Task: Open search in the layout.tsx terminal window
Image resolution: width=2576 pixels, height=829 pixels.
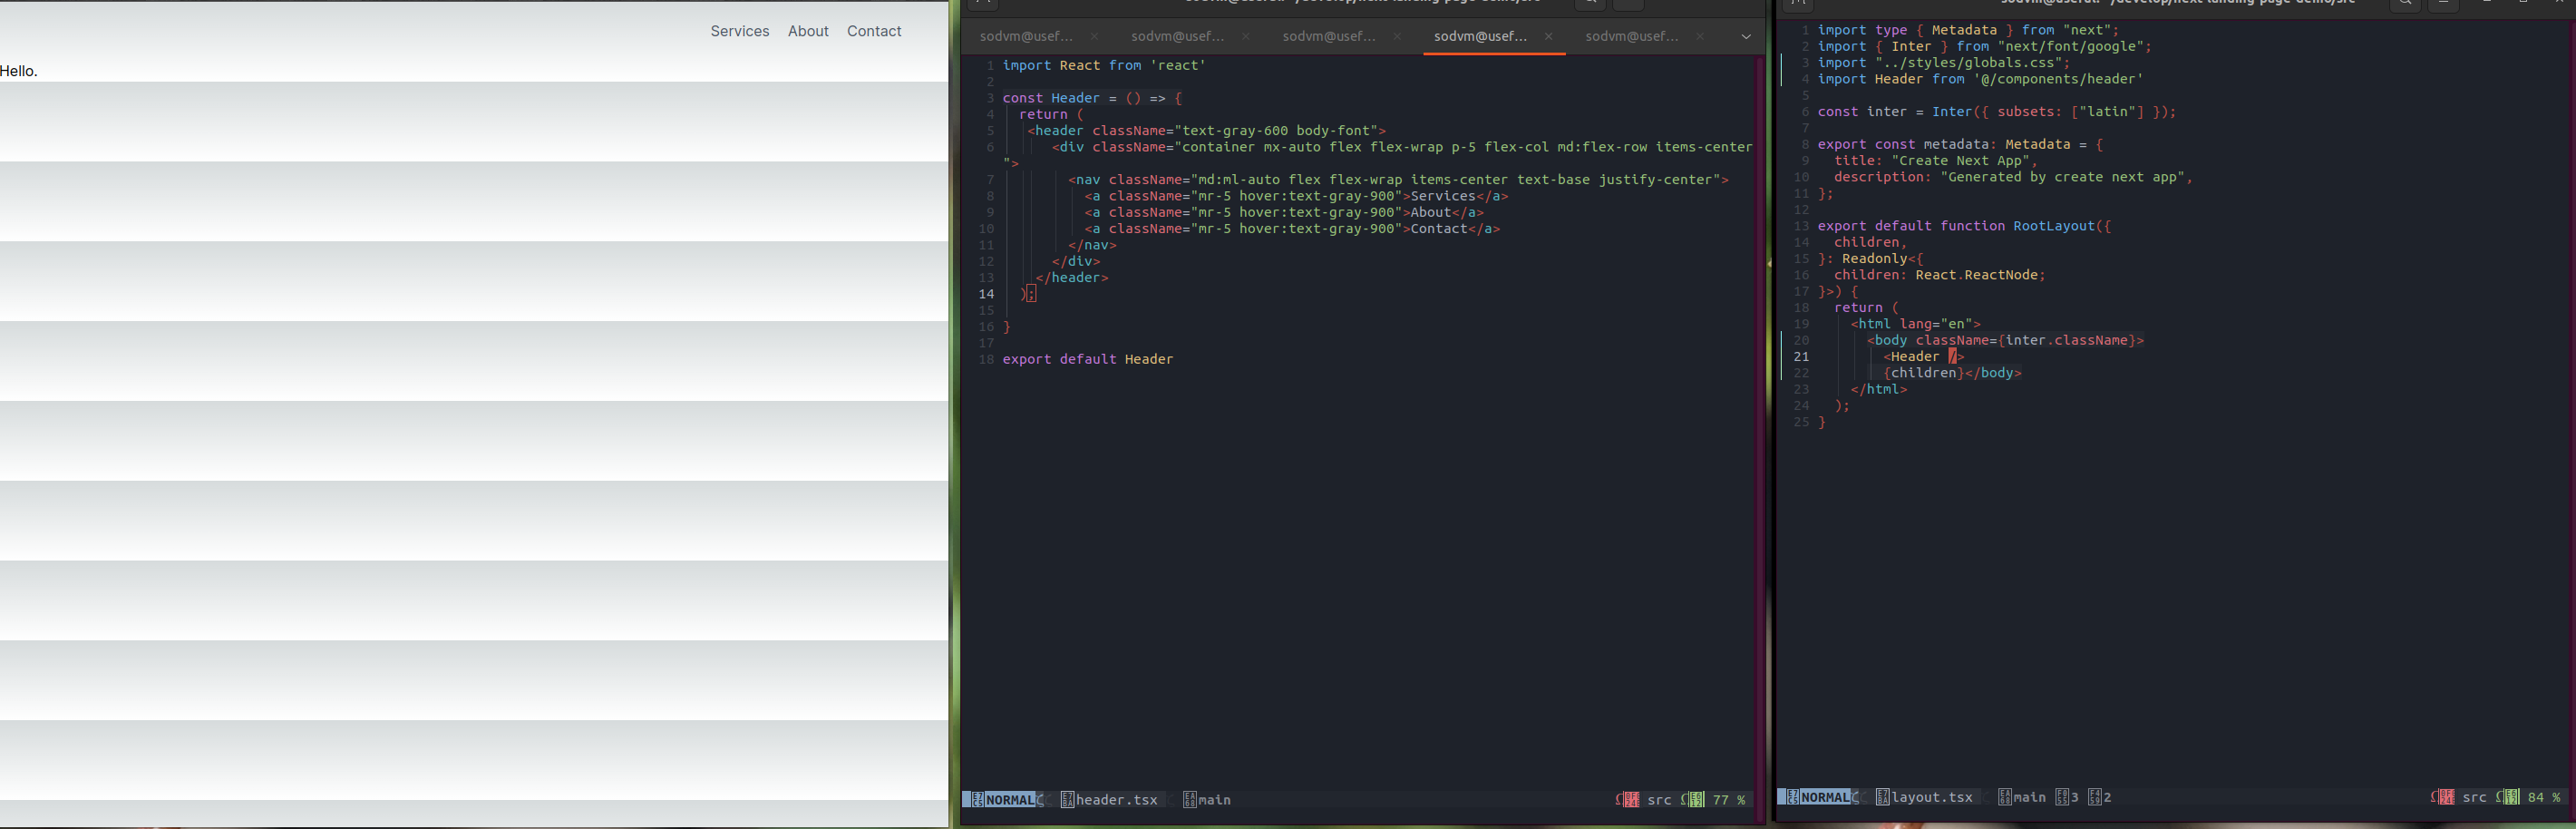Action: tap(2405, 4)
